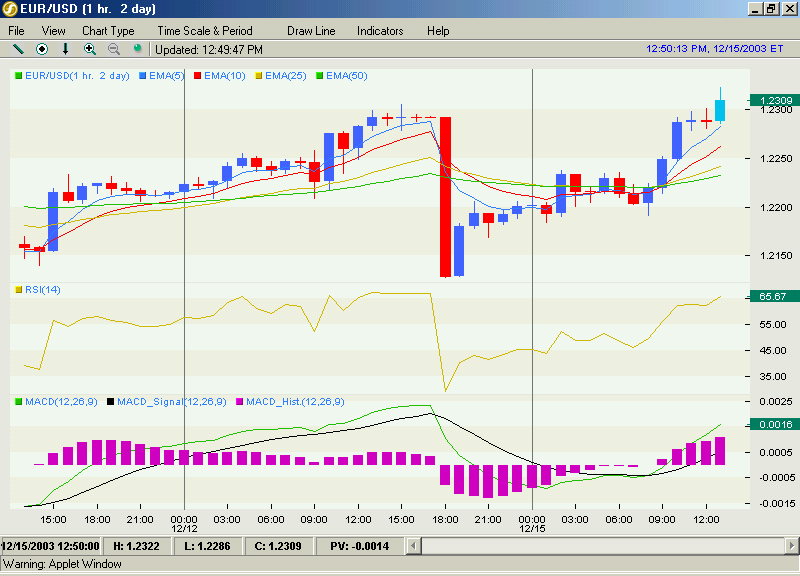Click the magenta MACD_Hist legend color square
Image resolution: width=800 pixels, height=576 pixels.
239,402
